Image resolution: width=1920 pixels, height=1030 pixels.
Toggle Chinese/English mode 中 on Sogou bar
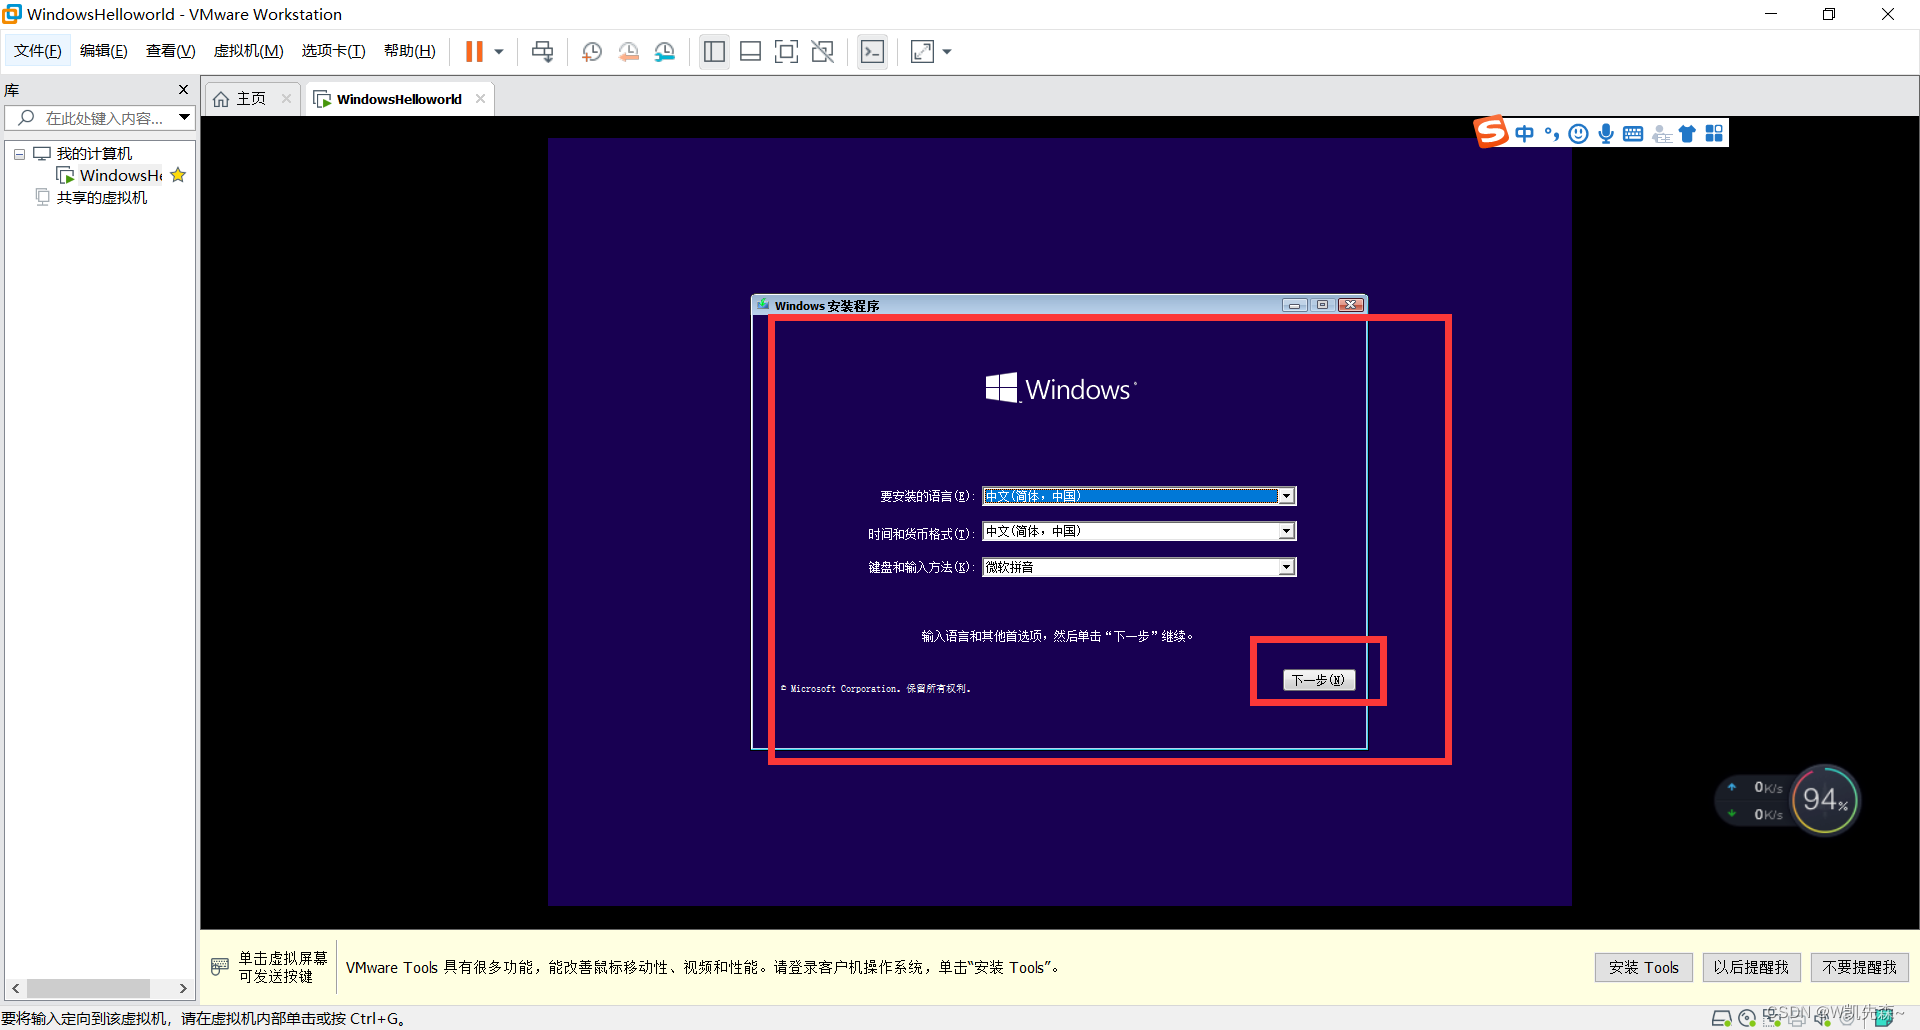(1524, 134)
